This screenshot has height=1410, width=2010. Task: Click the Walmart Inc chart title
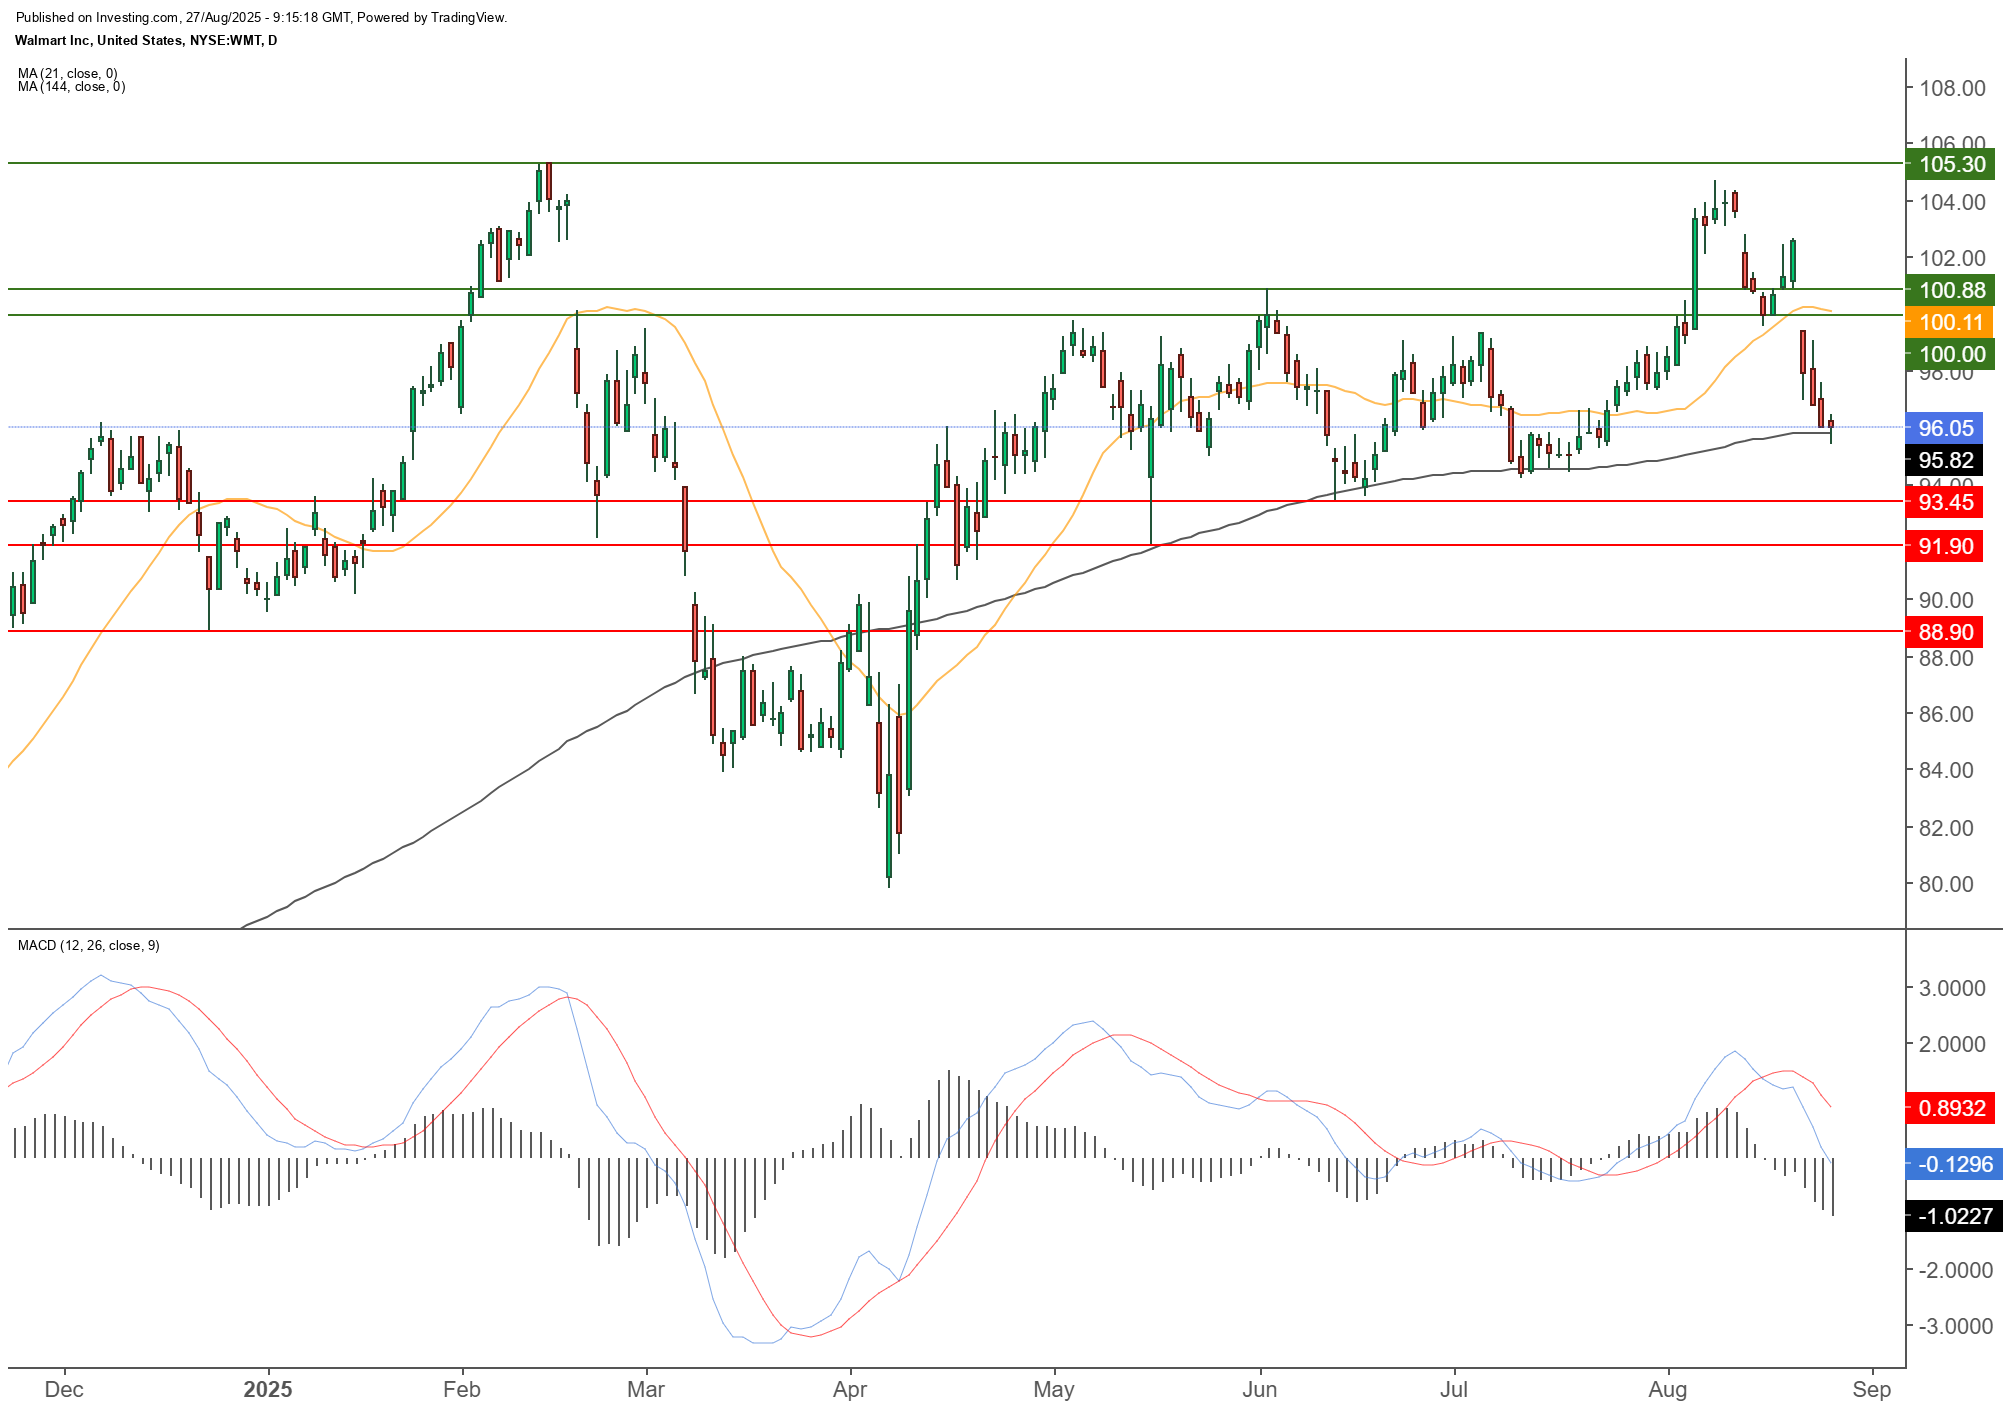[146, 40]
